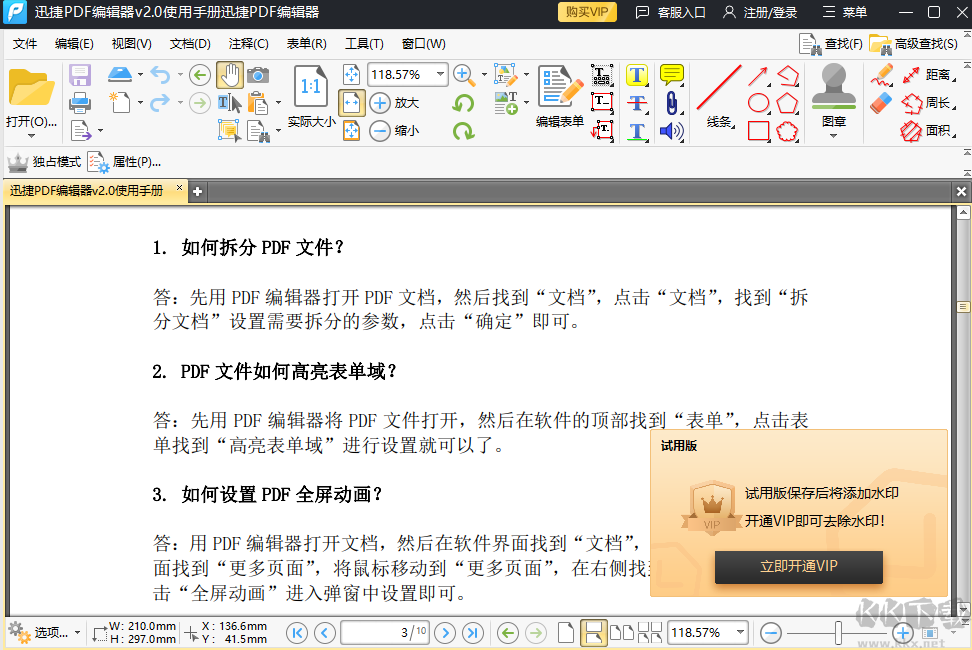The image size is (972, 650).
Task: Click the 购买VIP button in the title bar
Action: click(x=586, y=13)
